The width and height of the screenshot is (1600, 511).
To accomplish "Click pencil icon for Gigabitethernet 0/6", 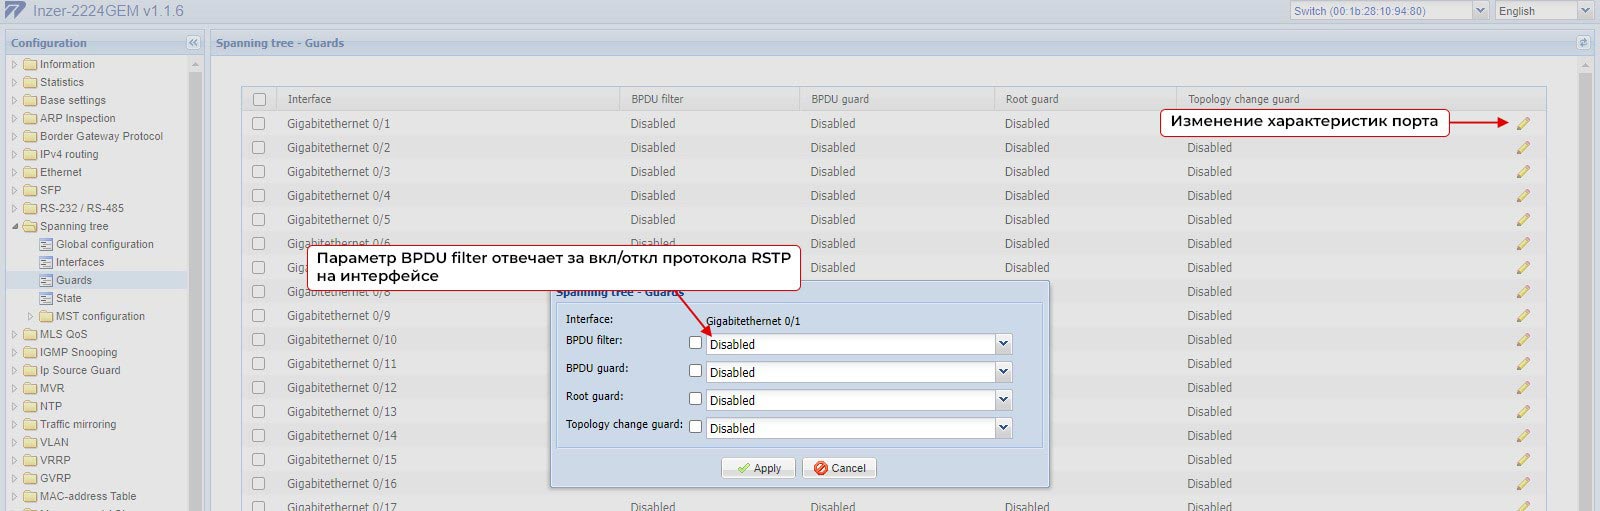I will (1523, 244).
